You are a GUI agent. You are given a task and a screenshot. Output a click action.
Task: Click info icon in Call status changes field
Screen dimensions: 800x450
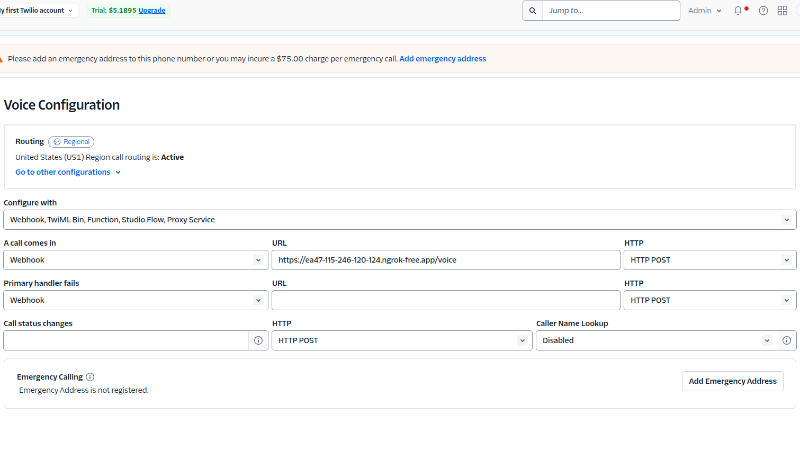(x=258, y=340)
